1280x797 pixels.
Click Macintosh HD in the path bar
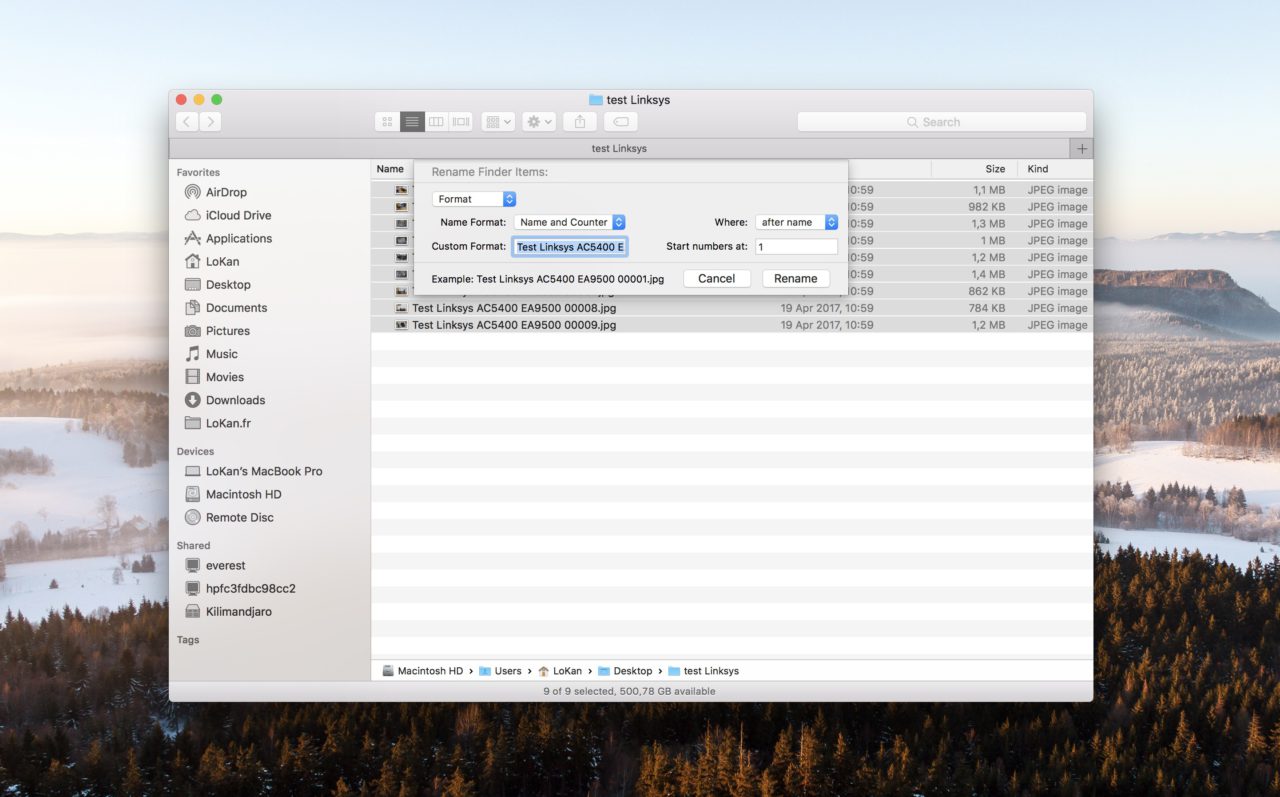click(x=422, y=671)
